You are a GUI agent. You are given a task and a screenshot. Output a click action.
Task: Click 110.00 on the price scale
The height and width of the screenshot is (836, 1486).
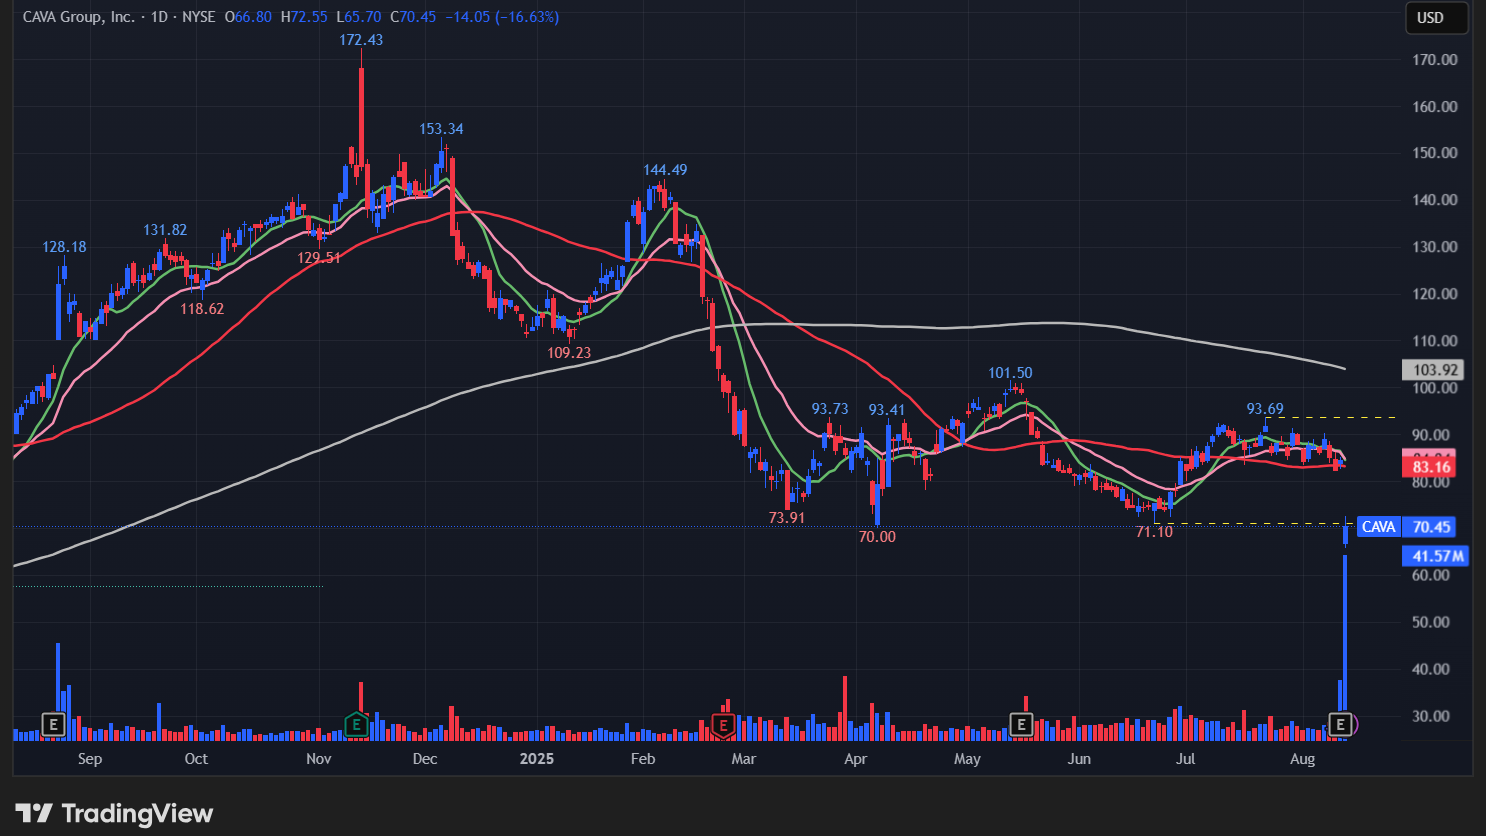[1435, 341]
